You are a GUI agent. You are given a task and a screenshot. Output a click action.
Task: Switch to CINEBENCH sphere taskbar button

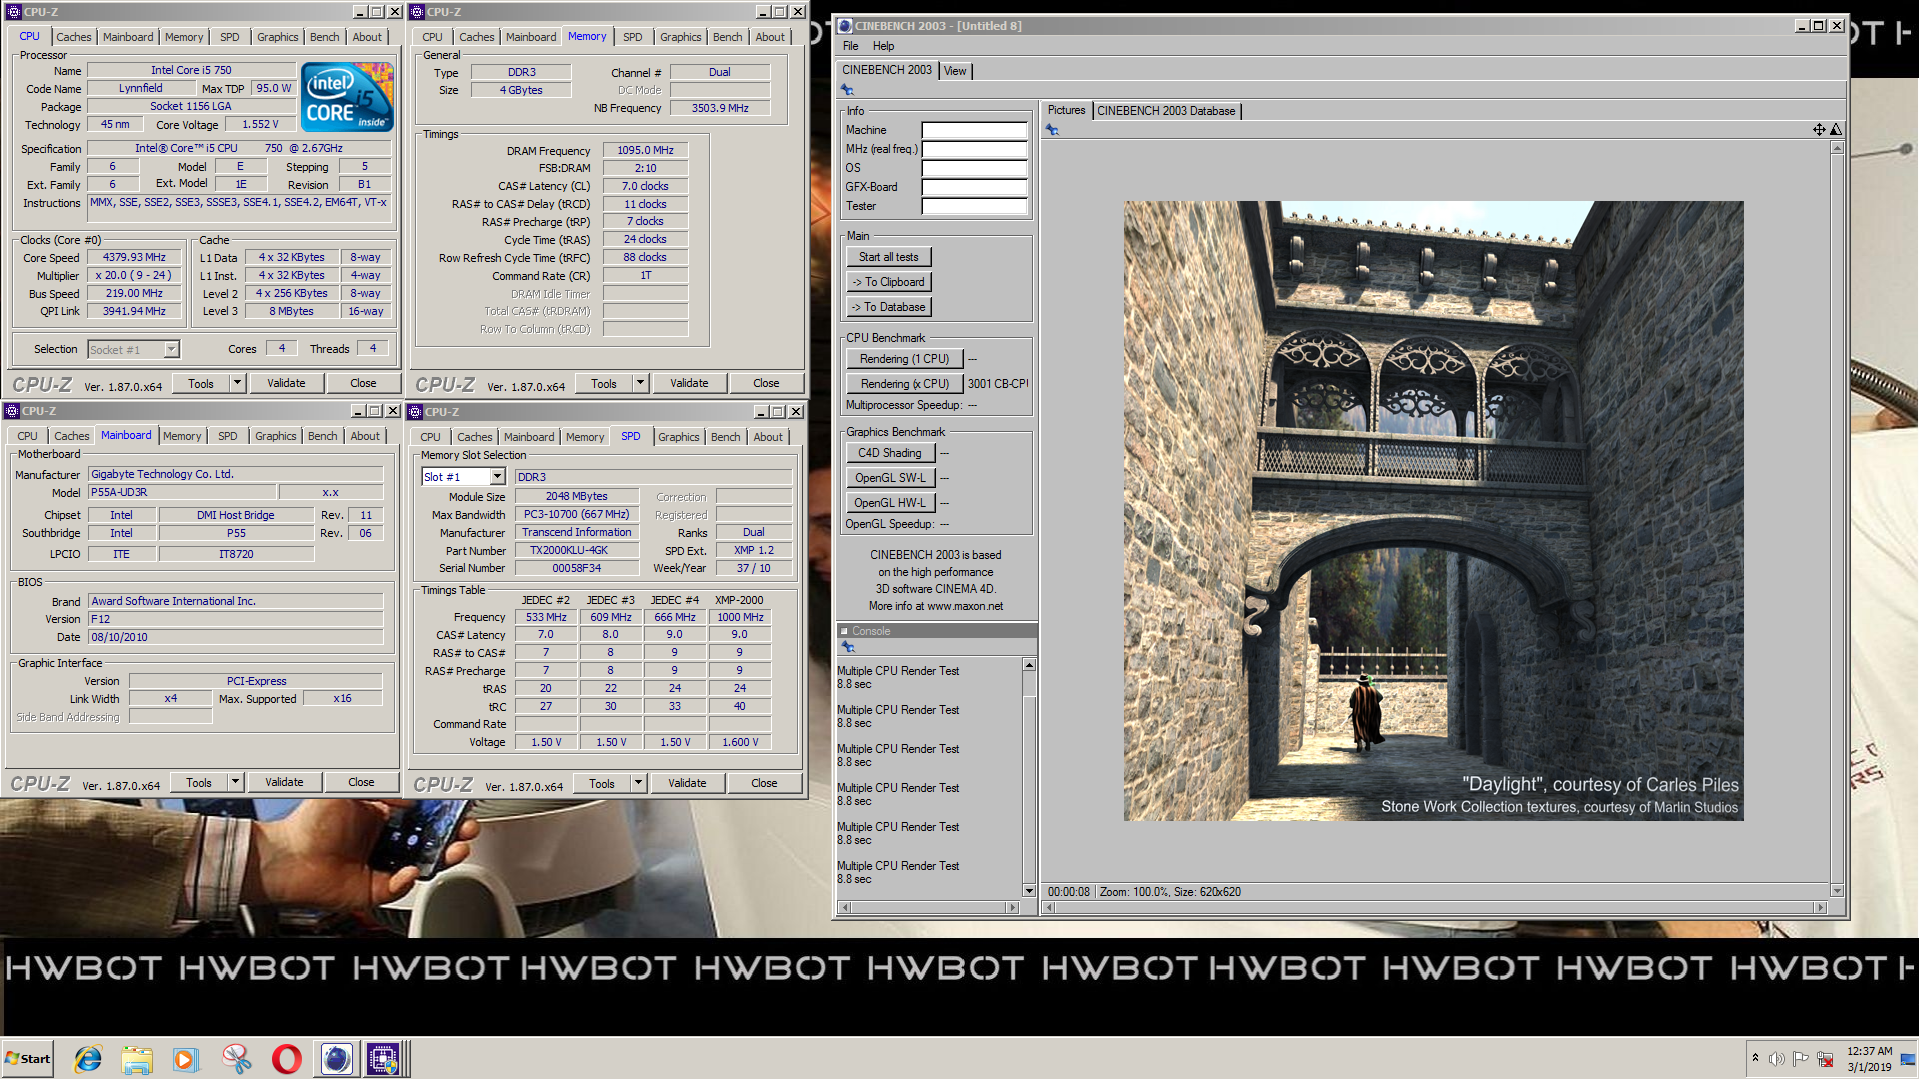tap(336, 1058)
